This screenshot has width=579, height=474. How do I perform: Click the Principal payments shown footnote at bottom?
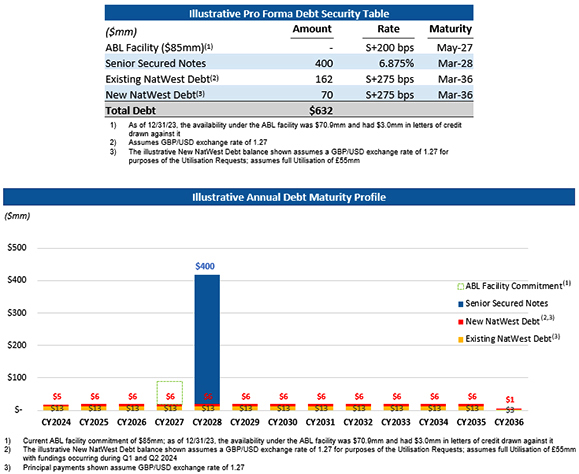point(133,468)
